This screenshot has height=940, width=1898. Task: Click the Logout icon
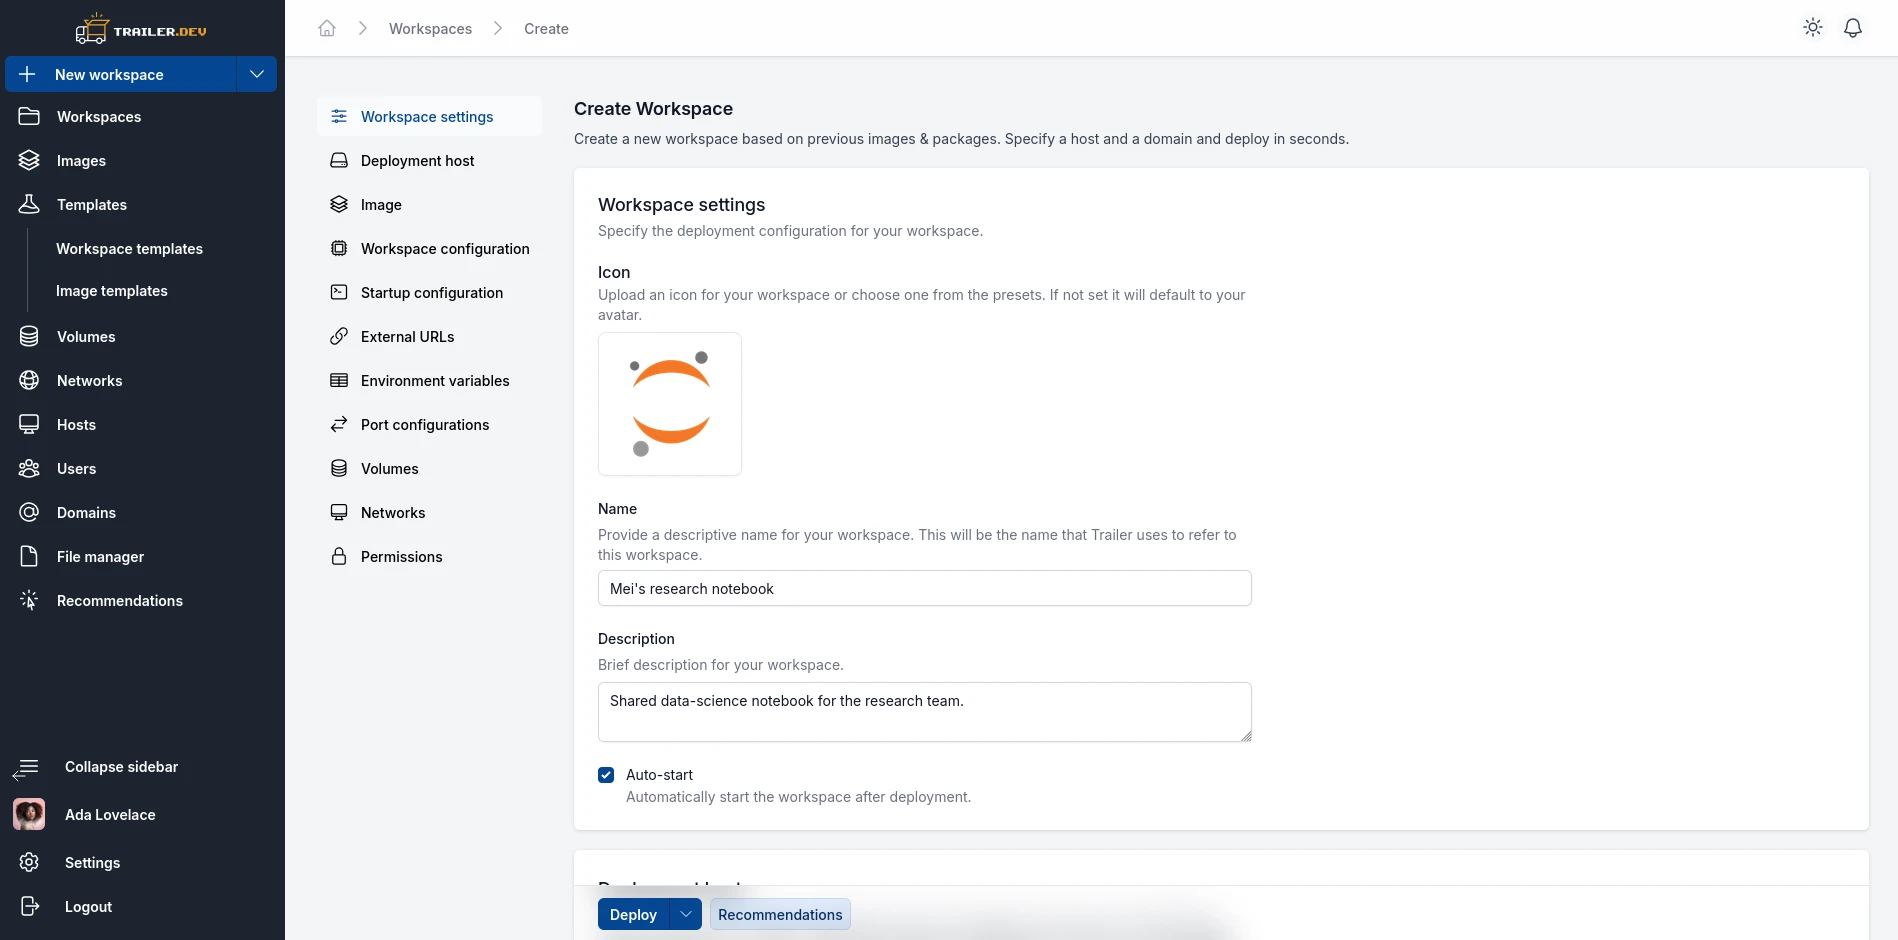click(29, 906)
